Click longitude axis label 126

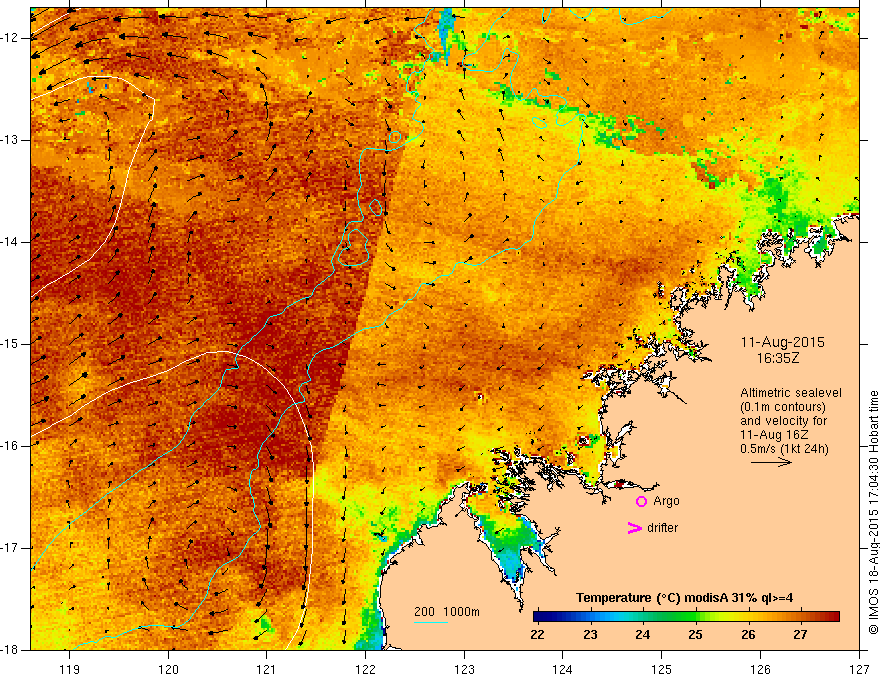tap(760, 669)
